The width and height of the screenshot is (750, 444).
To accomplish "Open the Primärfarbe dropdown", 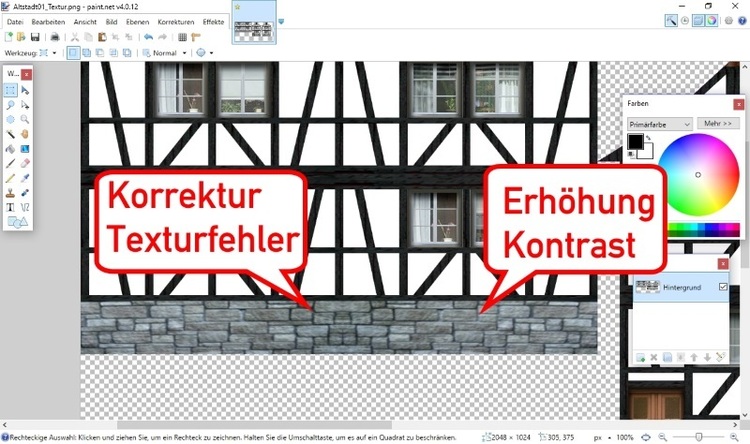I will pyautogui.click(x=660, y=124).
